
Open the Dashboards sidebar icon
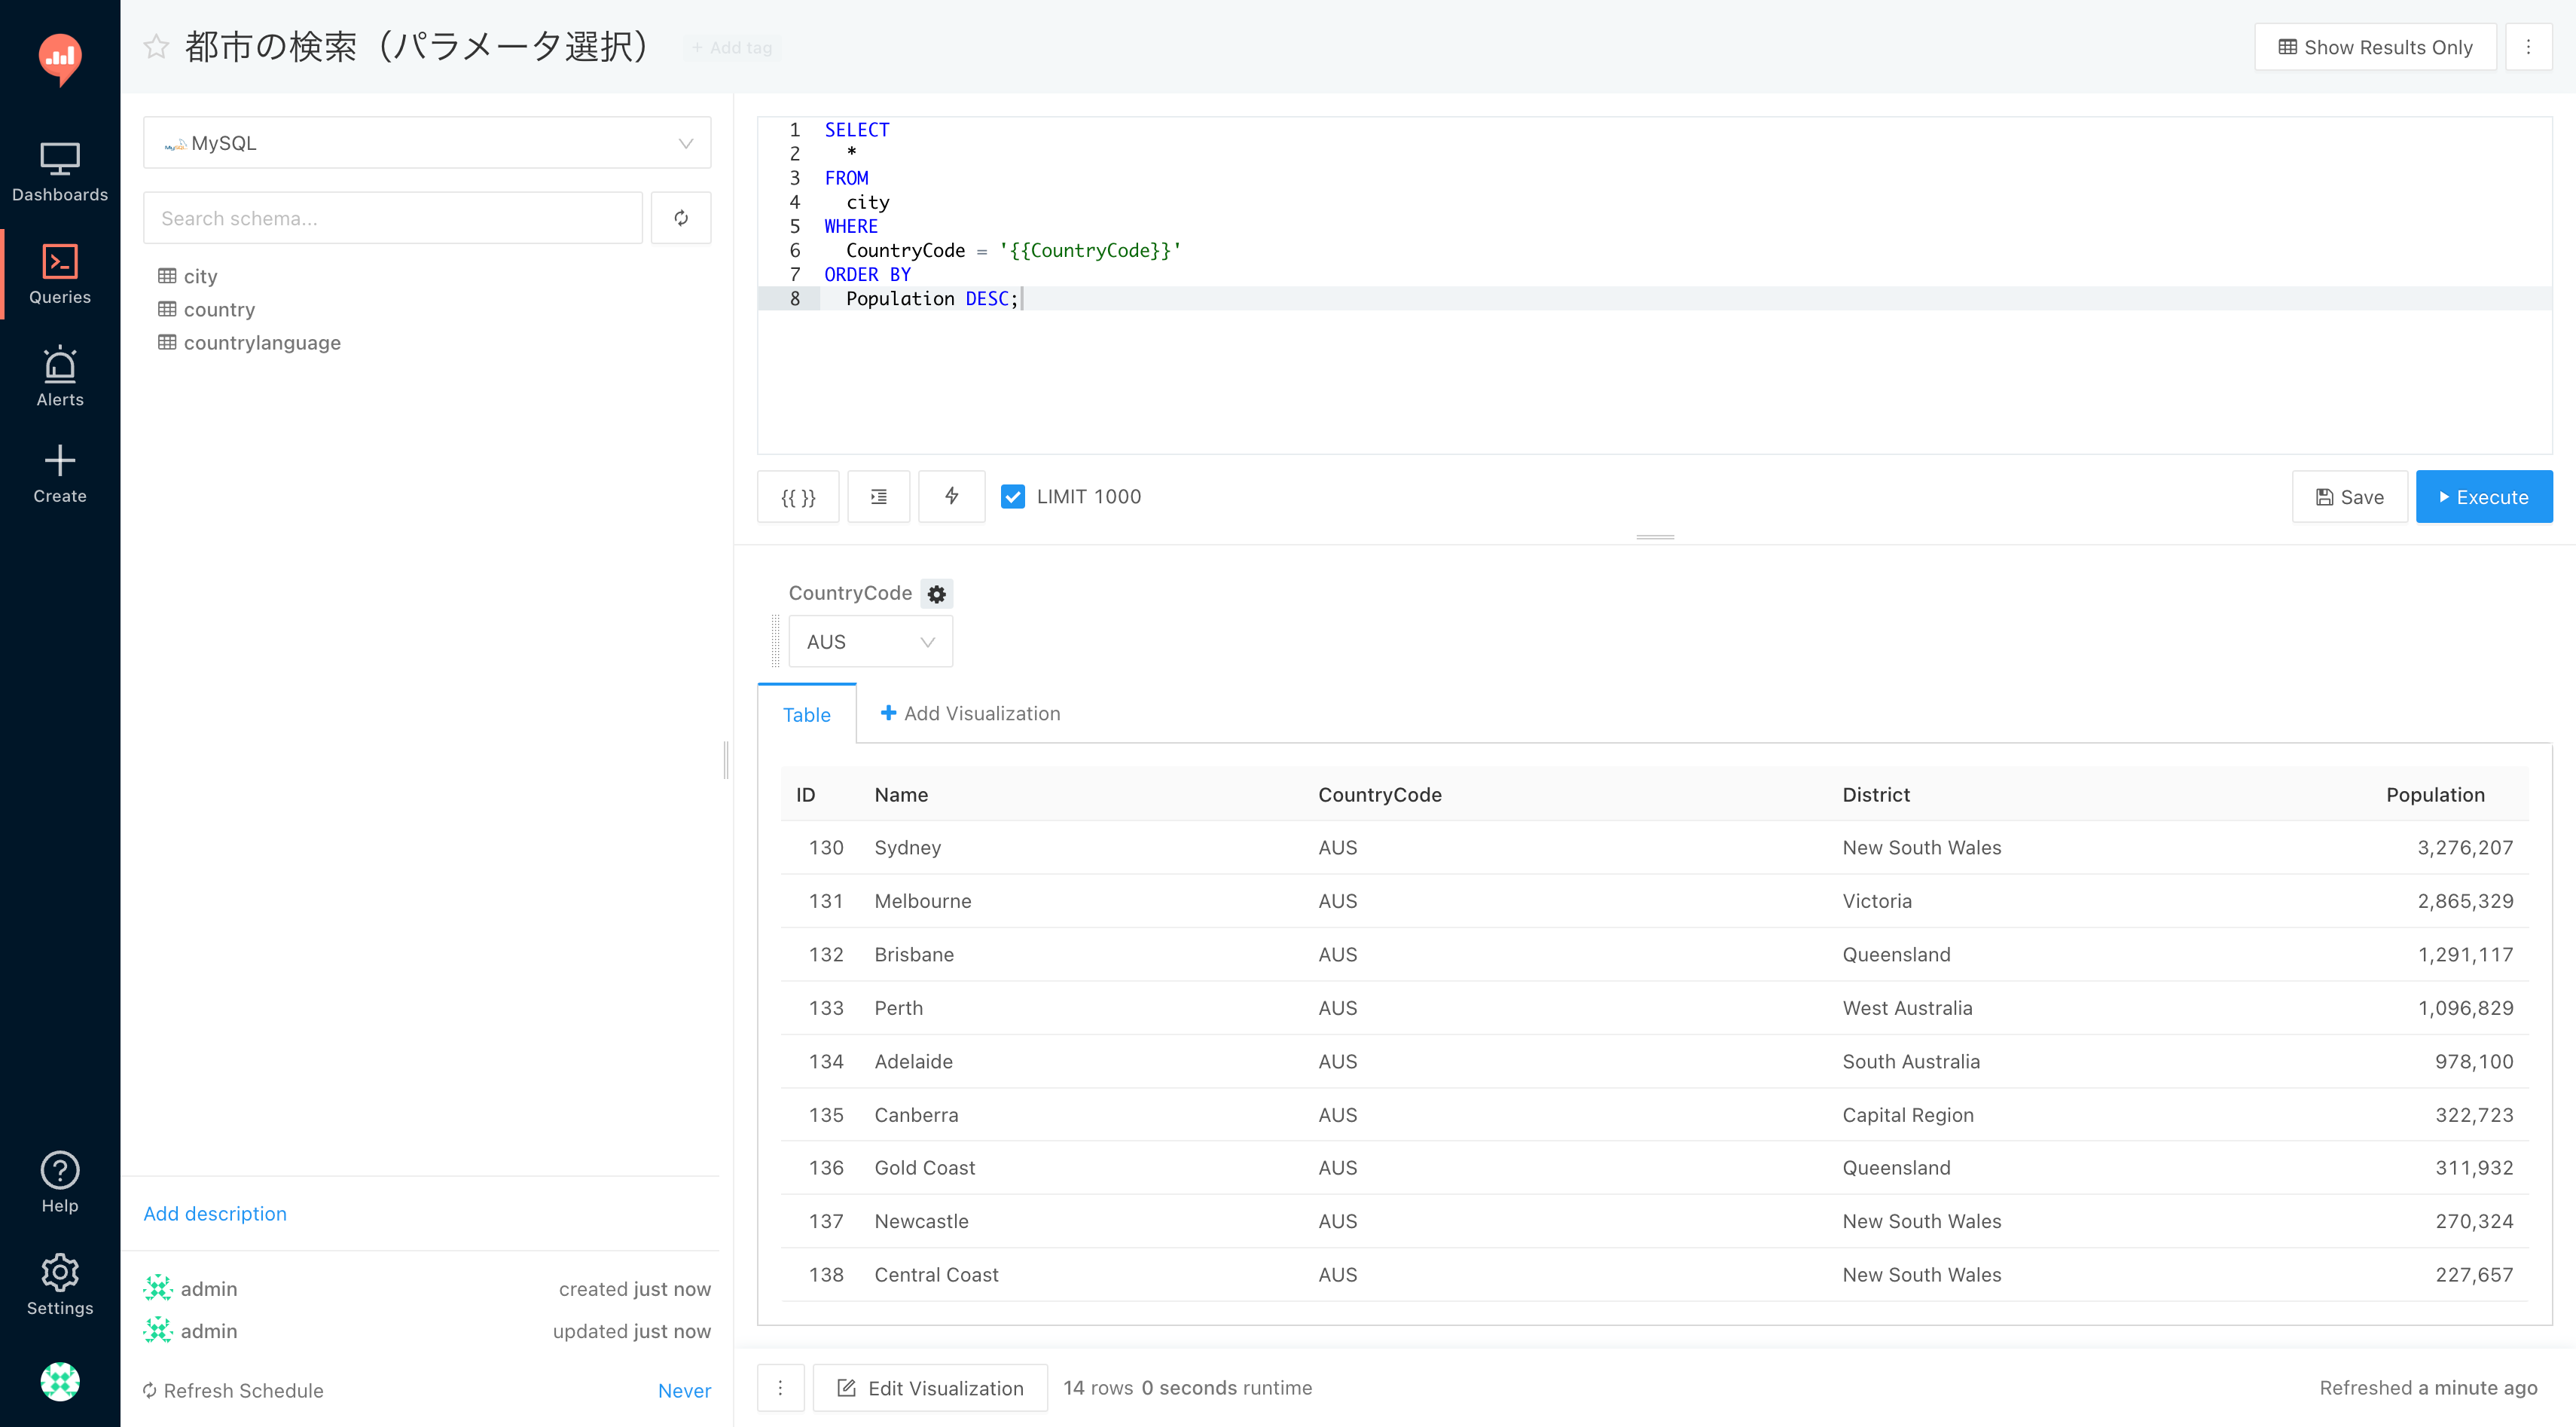[60, 171]
